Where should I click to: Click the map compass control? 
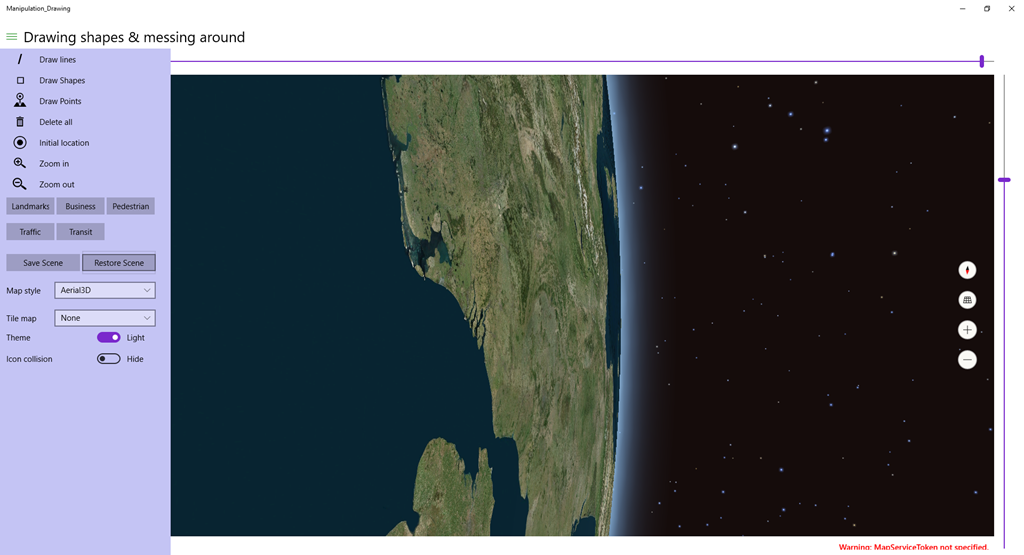pos(967,270)
